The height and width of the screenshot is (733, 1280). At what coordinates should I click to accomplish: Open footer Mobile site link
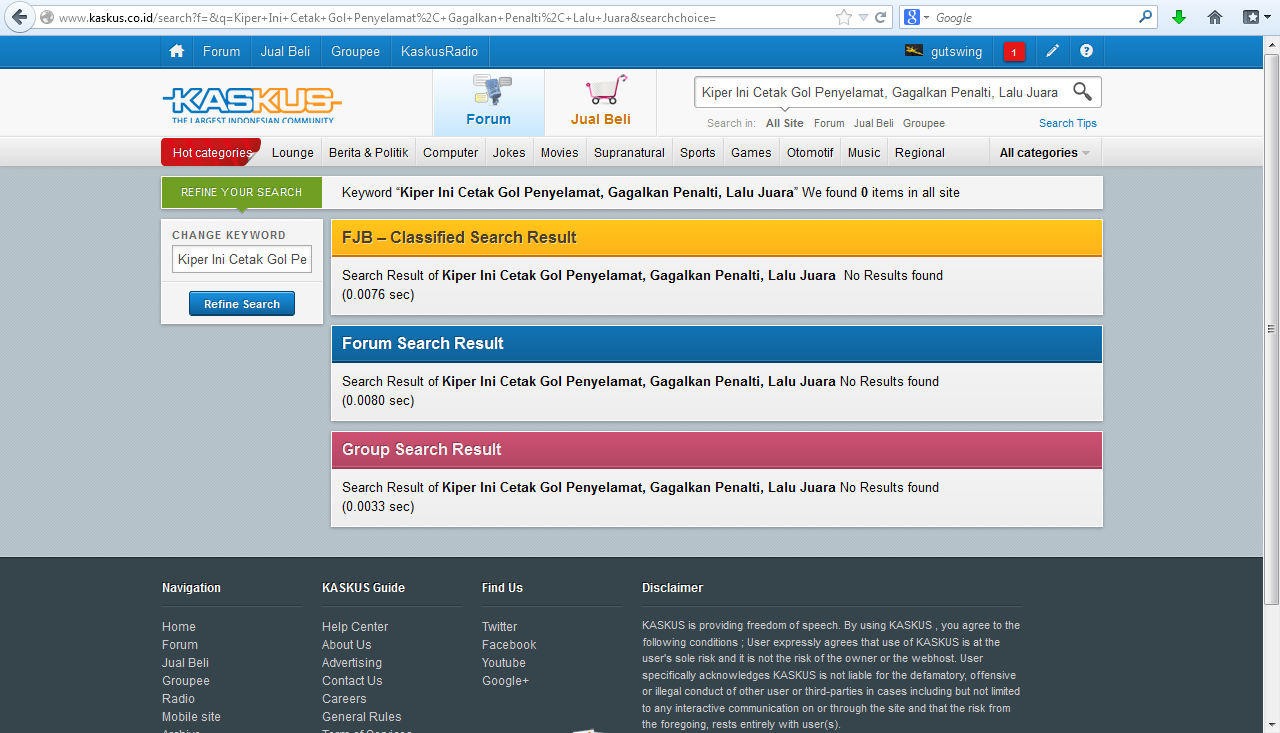[192, 717]
